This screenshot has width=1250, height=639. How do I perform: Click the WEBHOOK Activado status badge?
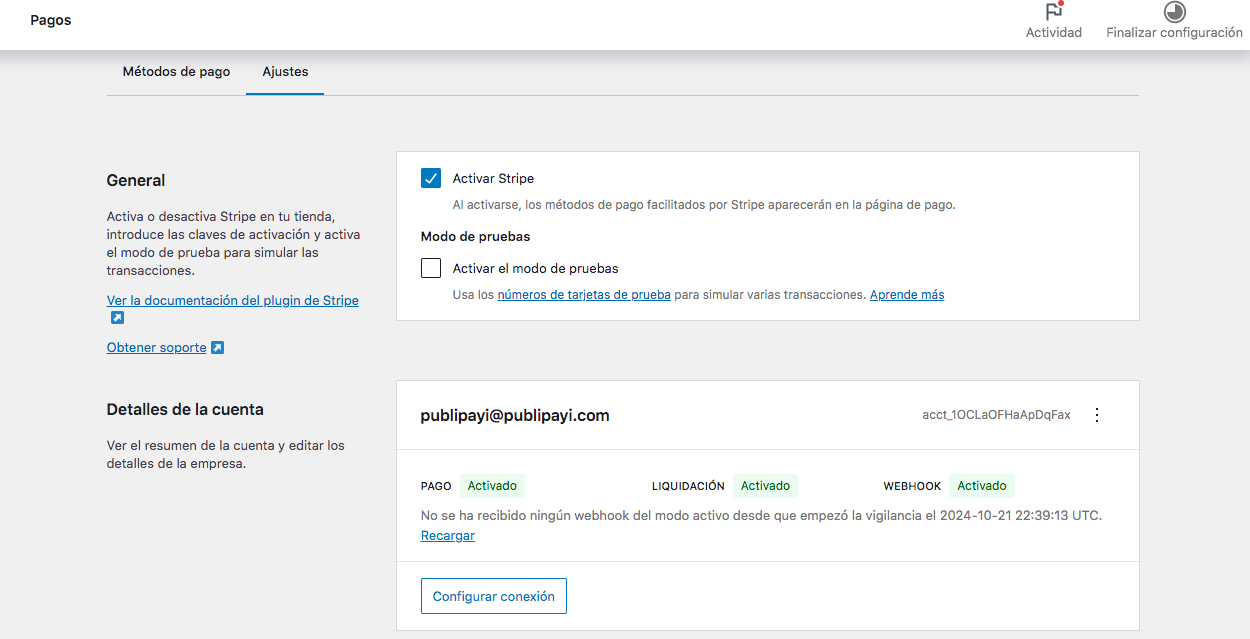point(982,486)
